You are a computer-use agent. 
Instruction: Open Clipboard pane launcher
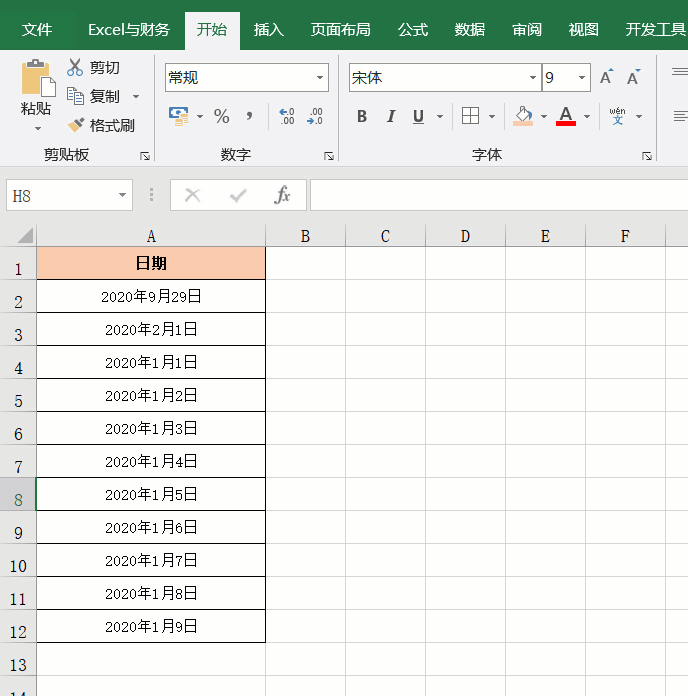click(145, 156)
